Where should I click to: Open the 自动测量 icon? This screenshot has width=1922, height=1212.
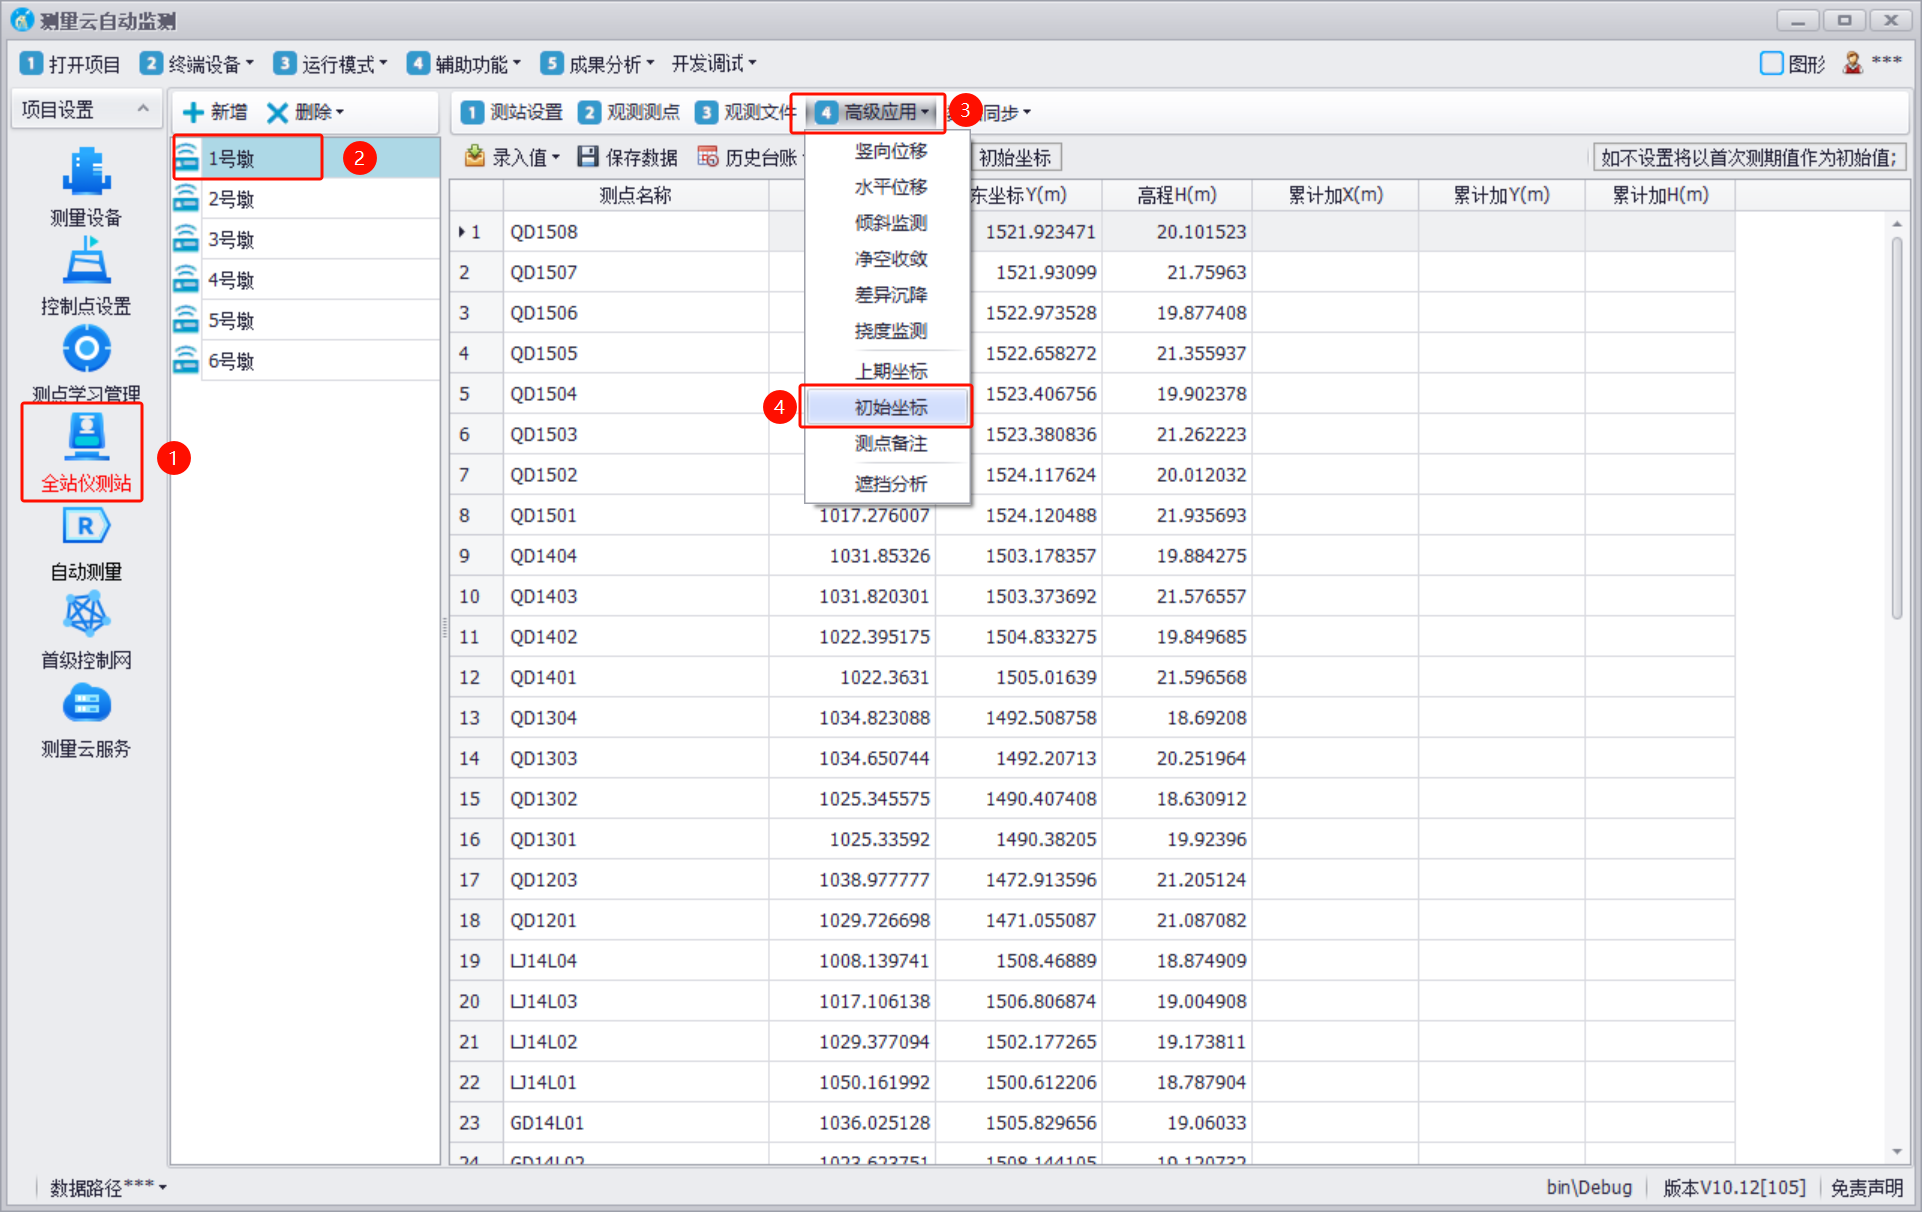pos(86,527)
